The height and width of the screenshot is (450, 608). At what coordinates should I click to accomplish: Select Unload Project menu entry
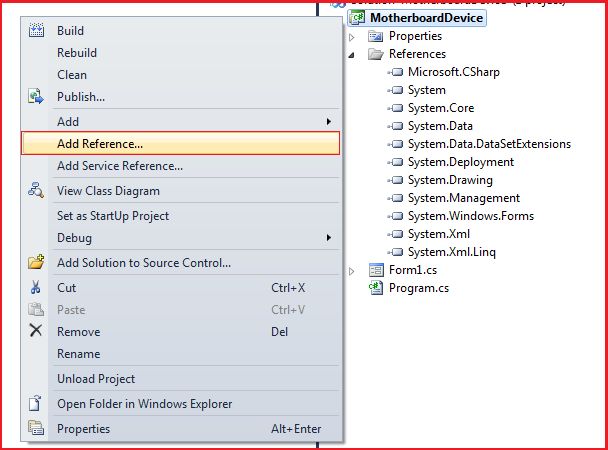[x=96, y=379]
